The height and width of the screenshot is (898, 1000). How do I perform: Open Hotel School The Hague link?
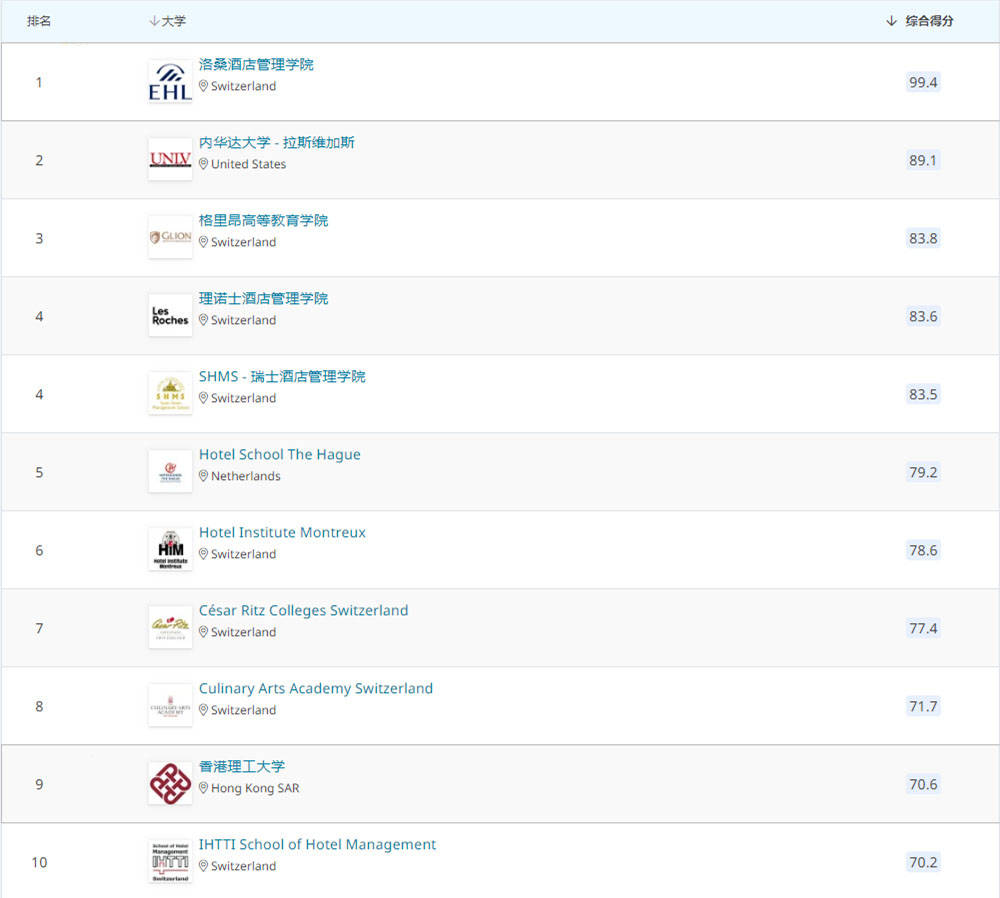tap(279, 455)
